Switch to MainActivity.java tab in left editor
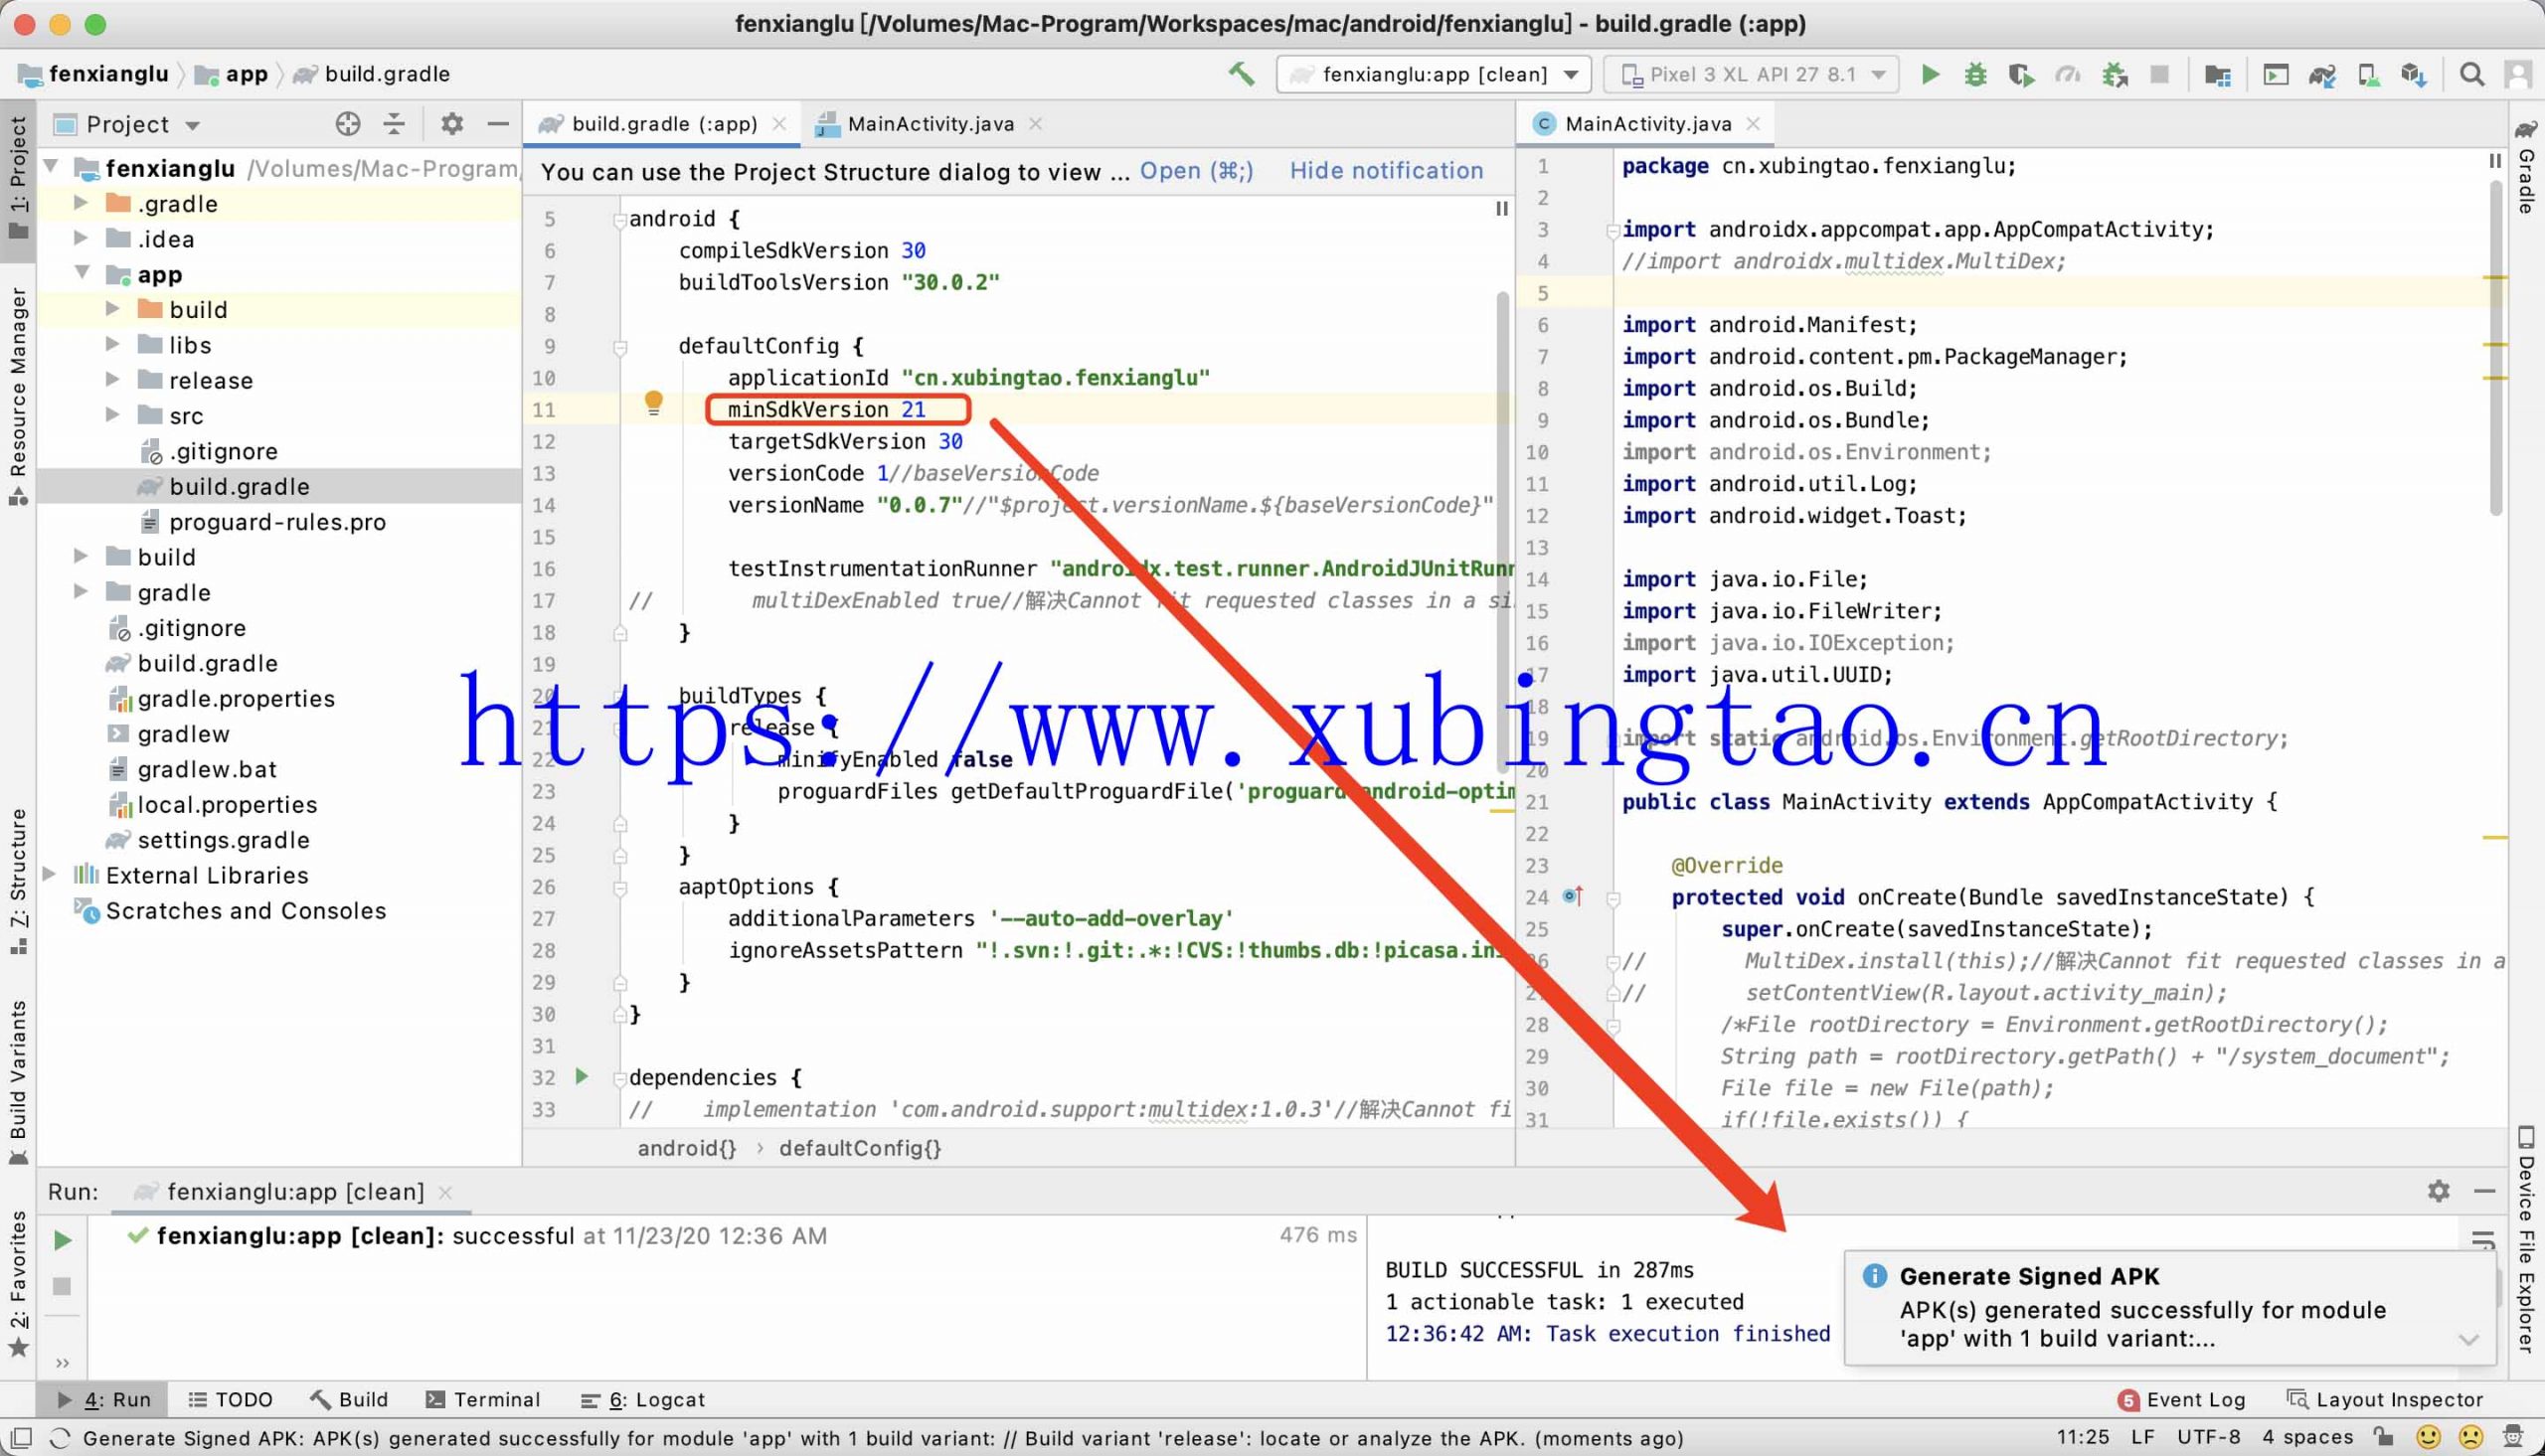Viewport: 2545px width, 1456px height. pos(929,123)
